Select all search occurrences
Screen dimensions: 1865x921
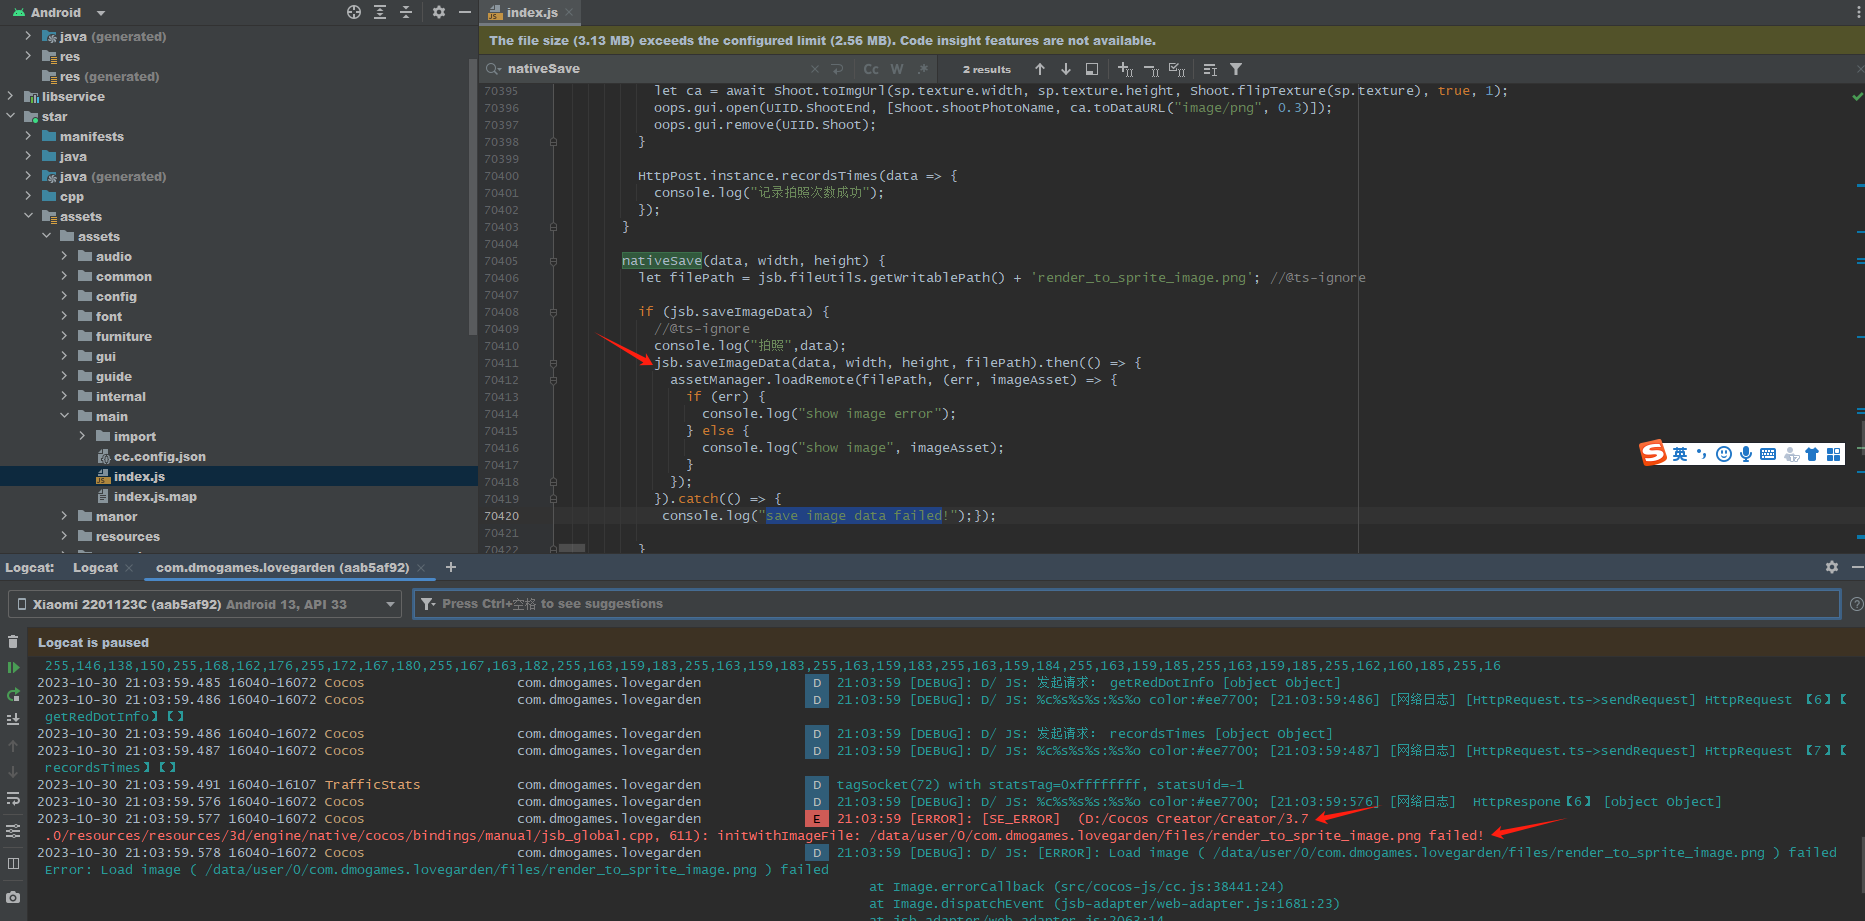[1177, 69]
